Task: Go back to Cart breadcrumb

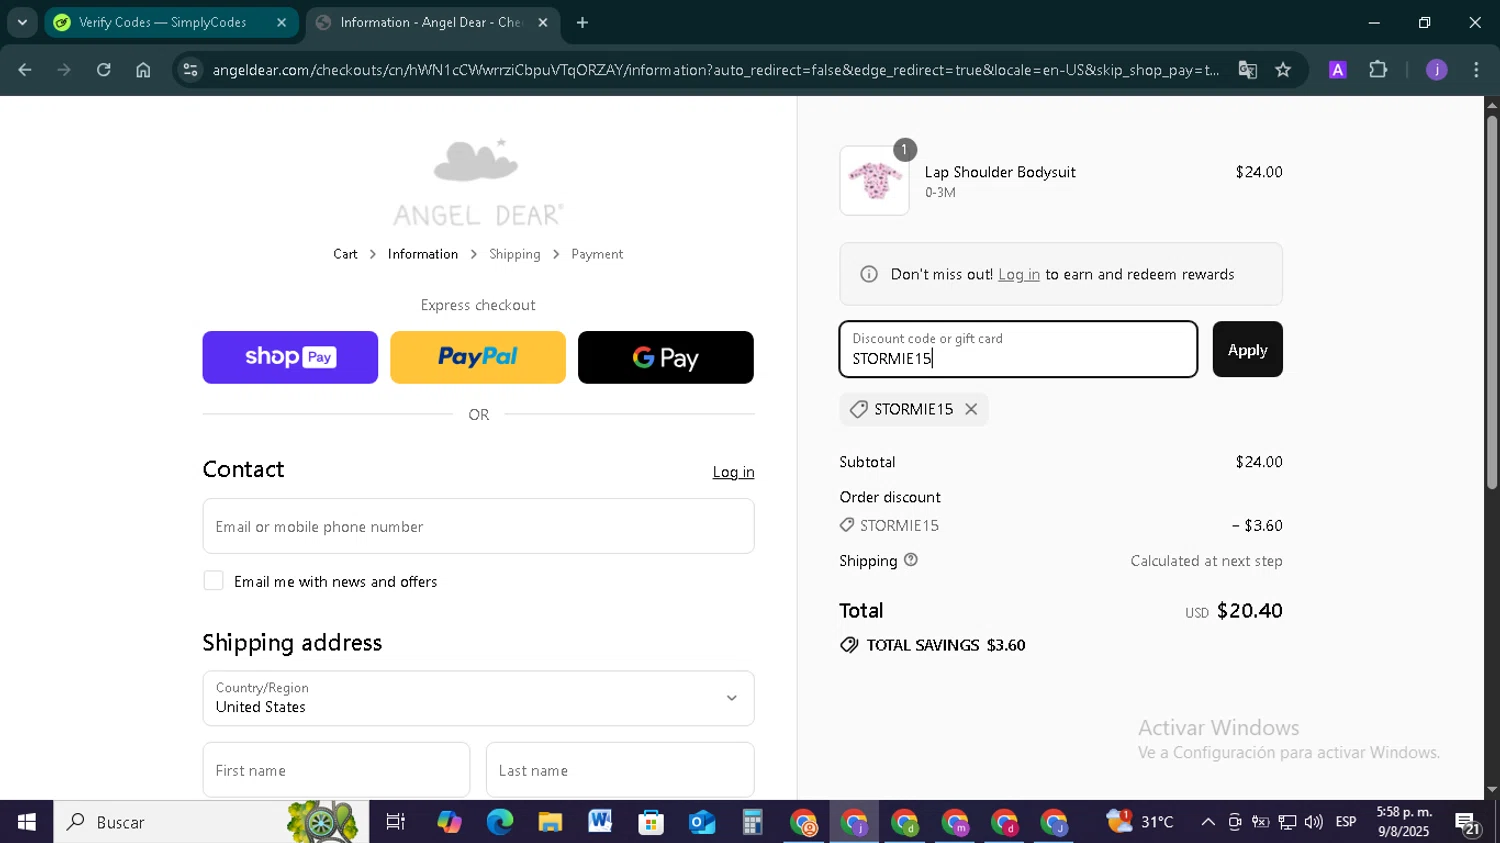Action: click(x=345, y=254)
